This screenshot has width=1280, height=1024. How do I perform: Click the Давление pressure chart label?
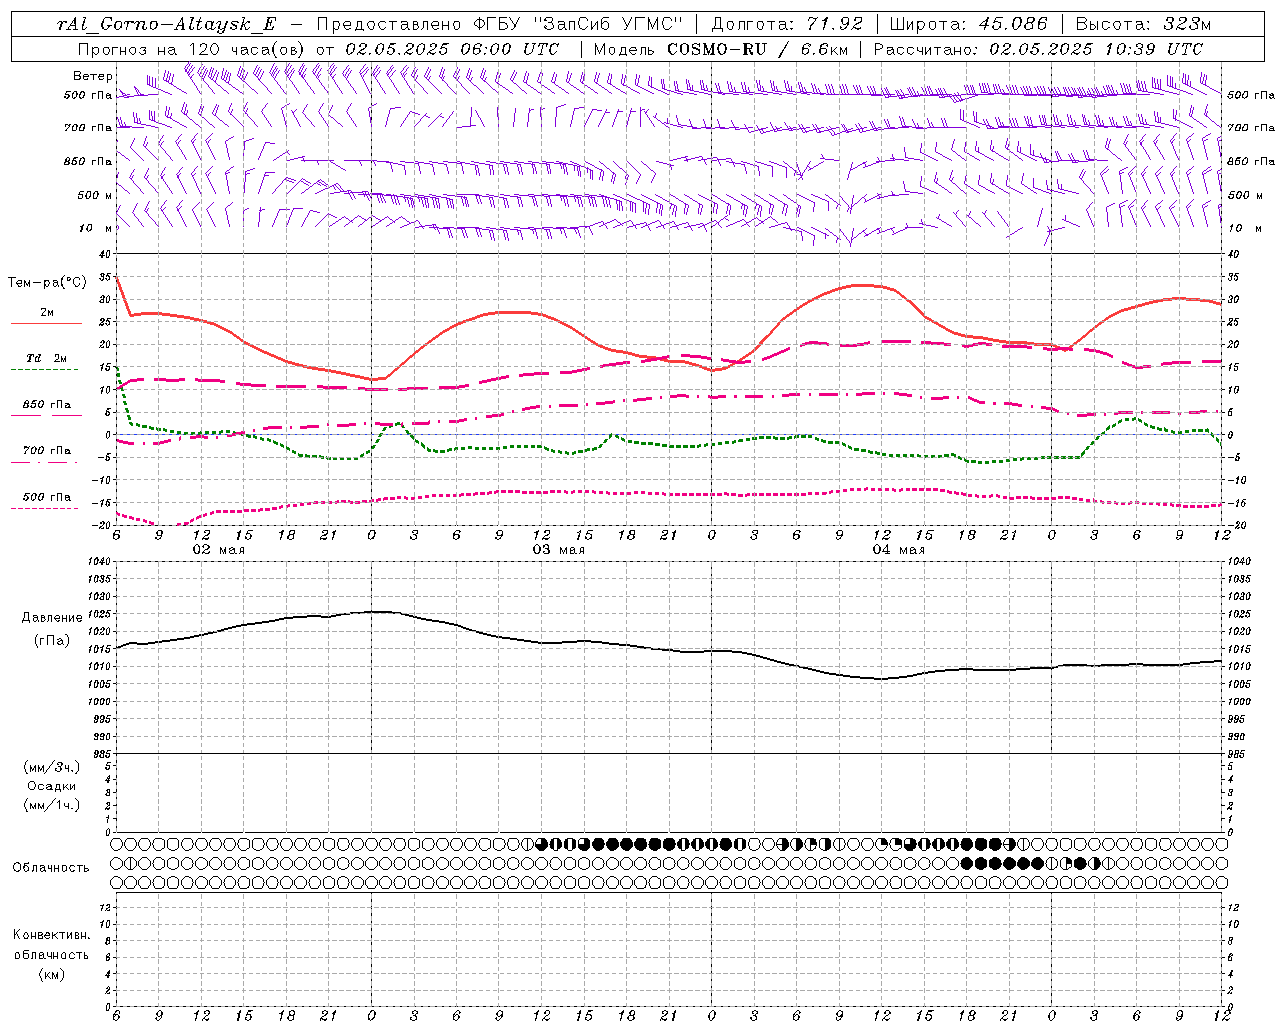[x=52, y=618]
